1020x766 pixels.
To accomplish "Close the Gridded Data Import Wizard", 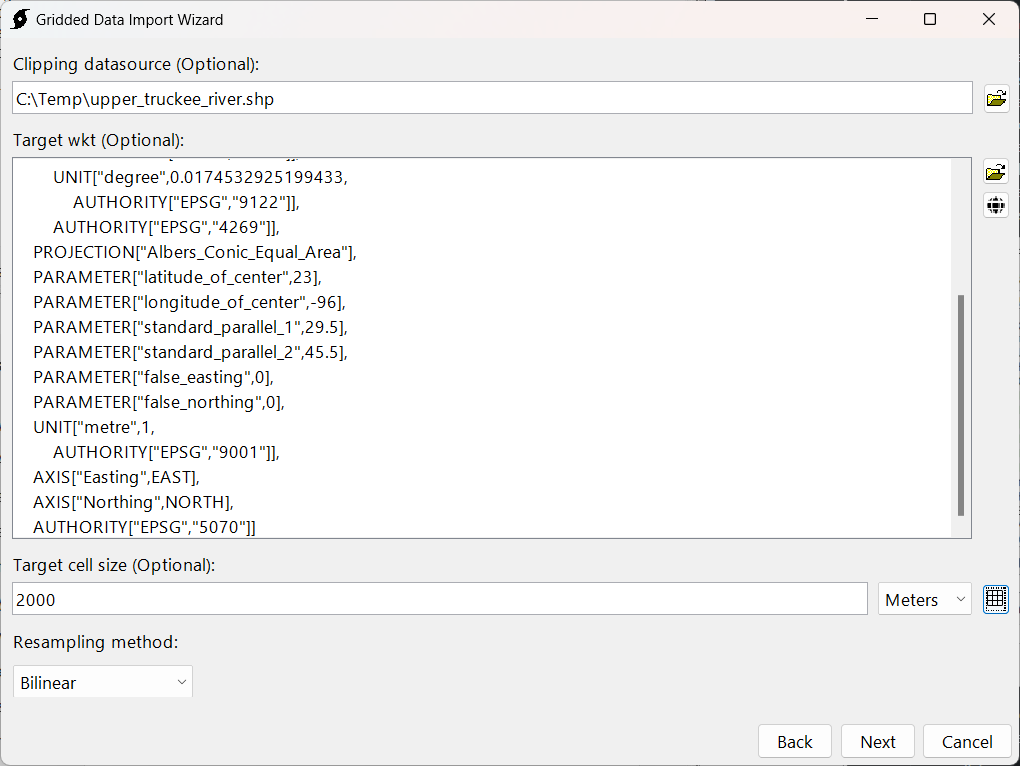I will coord(989,19).
